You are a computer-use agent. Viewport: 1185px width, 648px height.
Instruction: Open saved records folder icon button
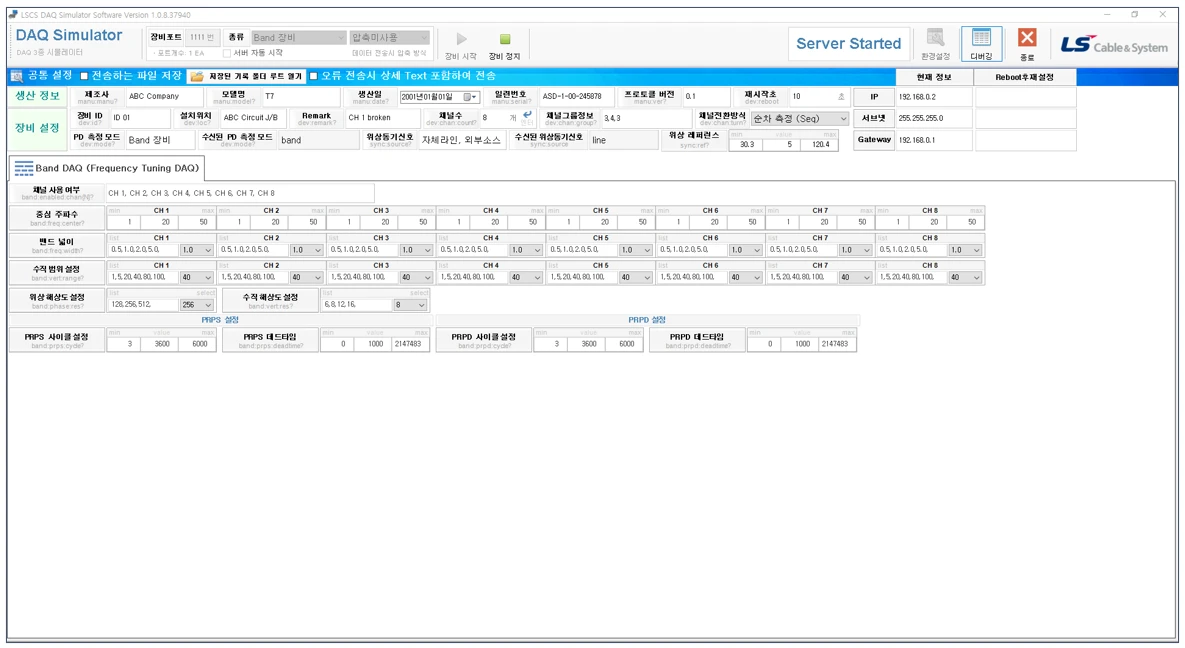coord(197,76)
